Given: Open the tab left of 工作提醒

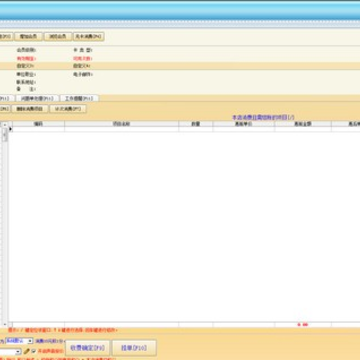Looking at the screenshot, I should tap(37, 98).
